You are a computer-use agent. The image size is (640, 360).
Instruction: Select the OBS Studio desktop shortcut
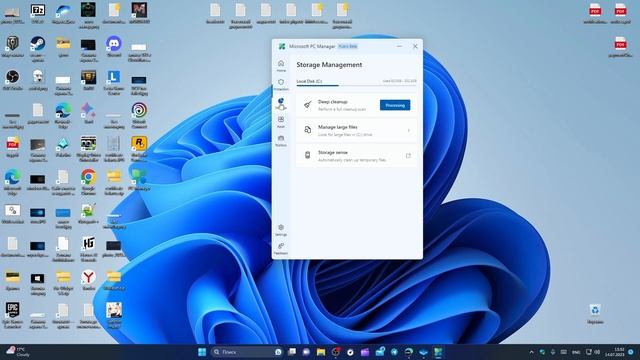[13, 80]
